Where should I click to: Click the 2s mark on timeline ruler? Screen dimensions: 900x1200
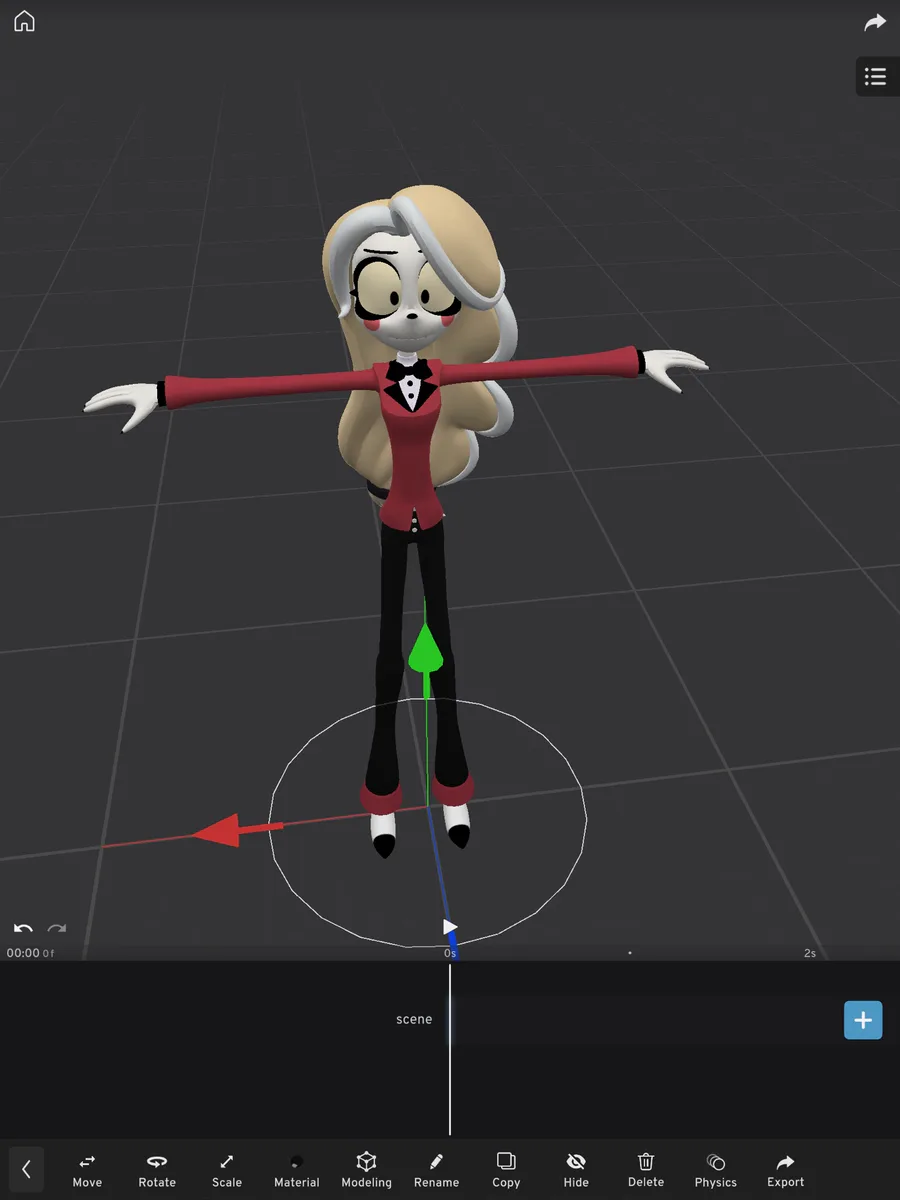tap(810, 953)
